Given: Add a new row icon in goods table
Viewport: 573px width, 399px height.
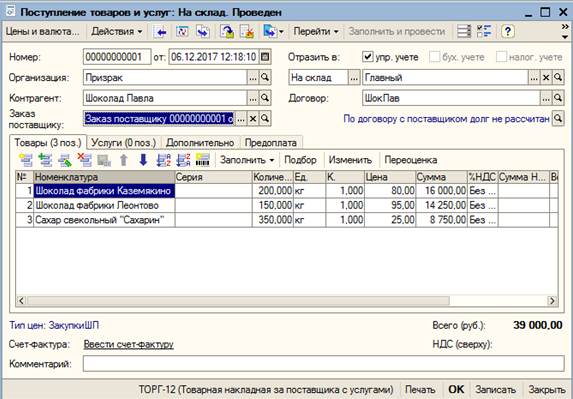Looking at the screenshot, I should 26,160.
